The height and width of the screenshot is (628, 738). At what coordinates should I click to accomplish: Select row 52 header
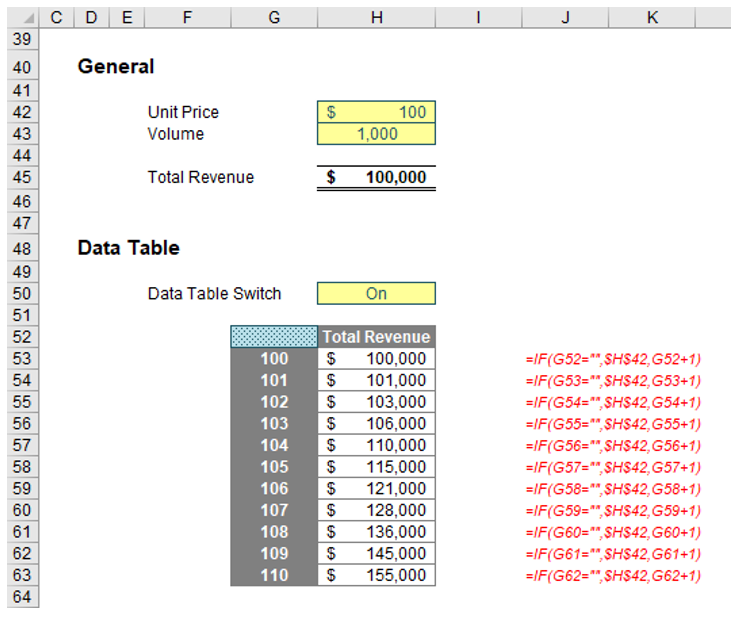(23, 337)
